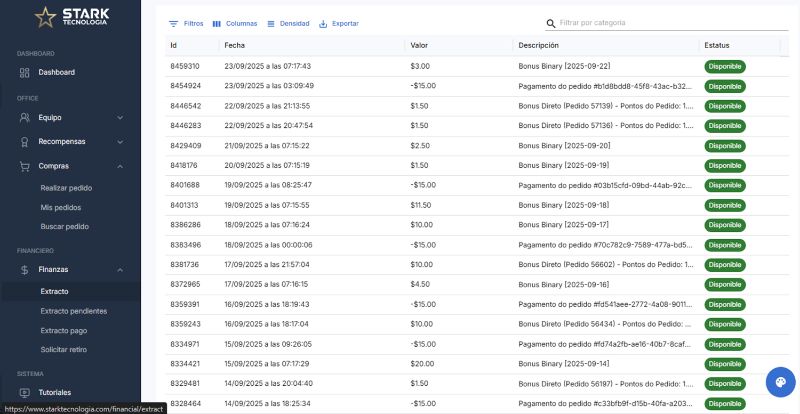
Task: Click the Finanzas dollar sign icon
Action: [24, 269]
